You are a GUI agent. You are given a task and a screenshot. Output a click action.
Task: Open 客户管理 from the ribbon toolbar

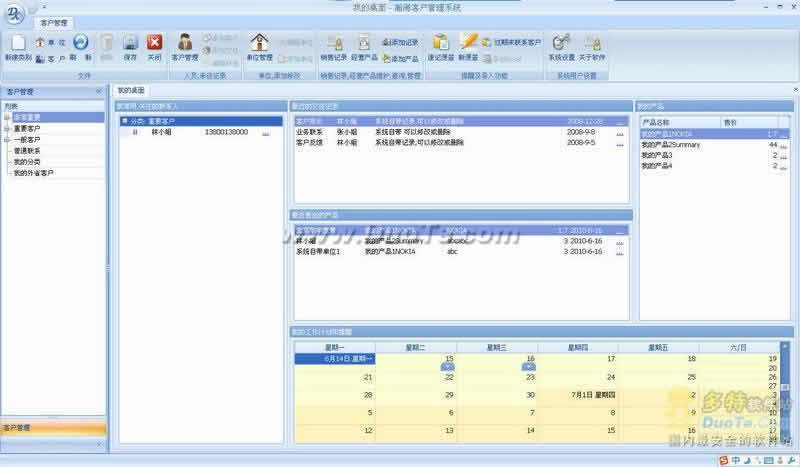(185, 47)
